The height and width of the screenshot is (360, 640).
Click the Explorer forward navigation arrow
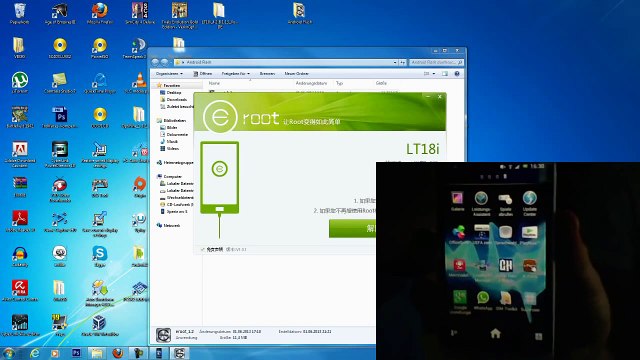click(164, 62)
